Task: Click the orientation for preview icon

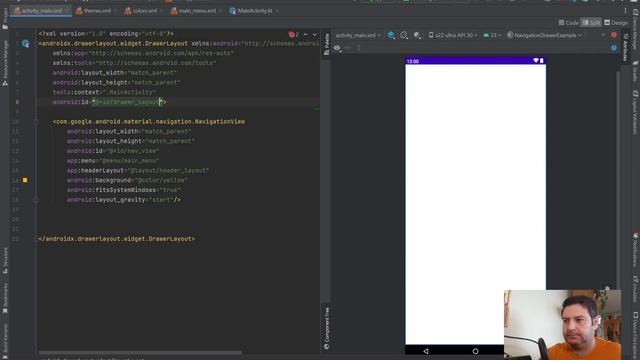Action: pyautogui.click(x=404, y=36)
